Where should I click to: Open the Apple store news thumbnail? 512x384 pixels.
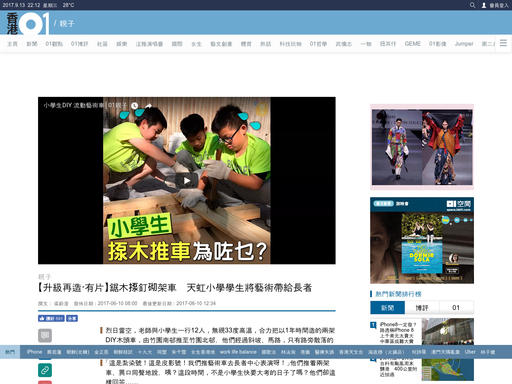tap(448, 331)
